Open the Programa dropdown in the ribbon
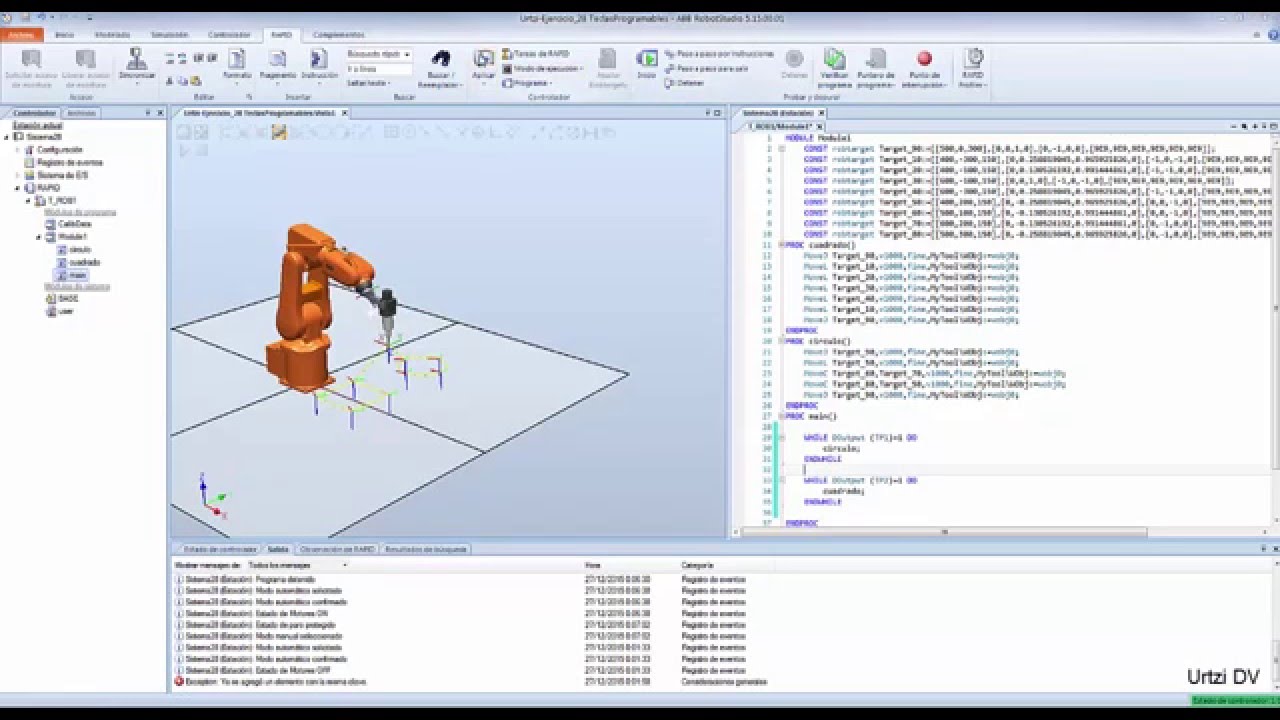 [529, 83]
